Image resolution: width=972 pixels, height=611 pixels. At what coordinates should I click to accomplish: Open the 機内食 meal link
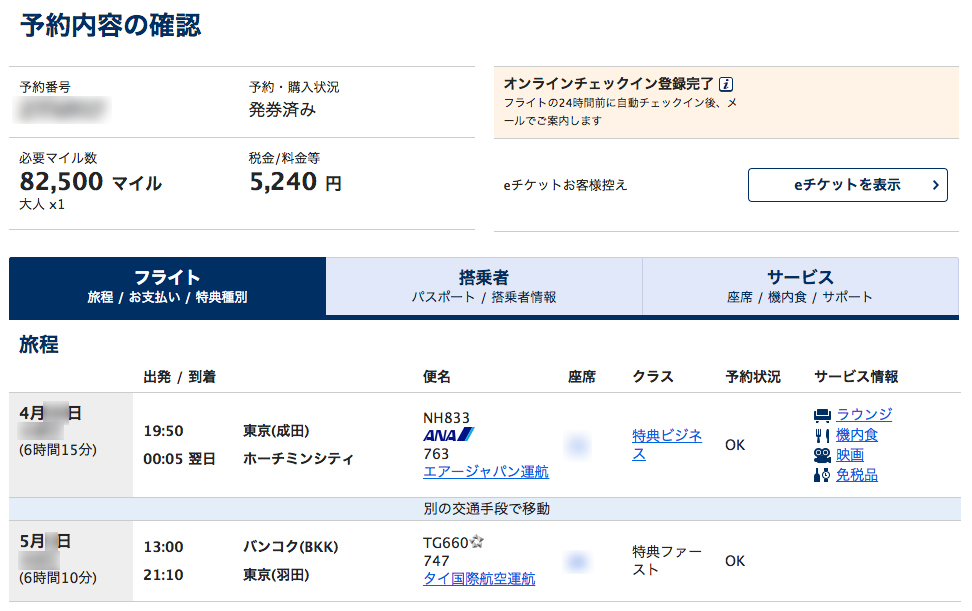[x=855, y=434]
